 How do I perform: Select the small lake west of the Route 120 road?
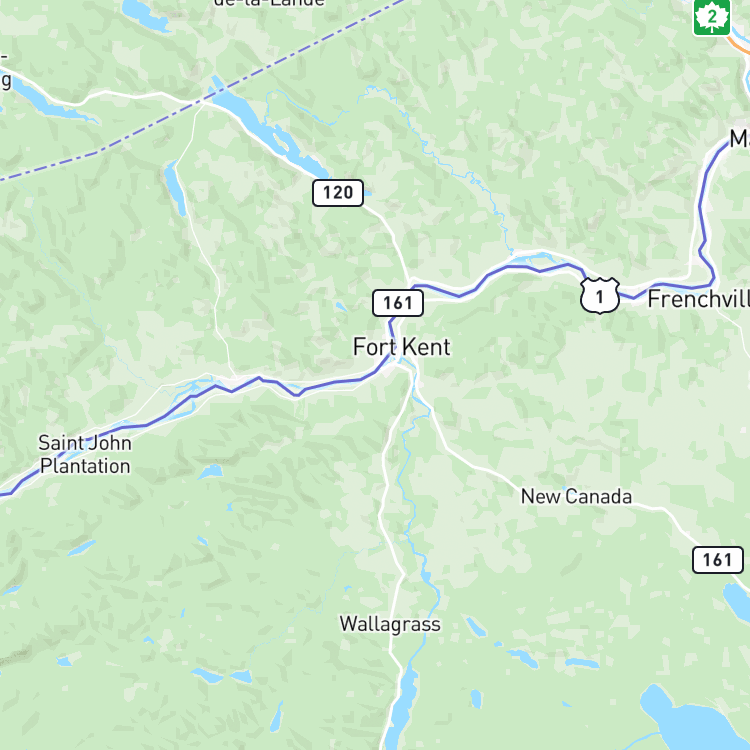175,188
